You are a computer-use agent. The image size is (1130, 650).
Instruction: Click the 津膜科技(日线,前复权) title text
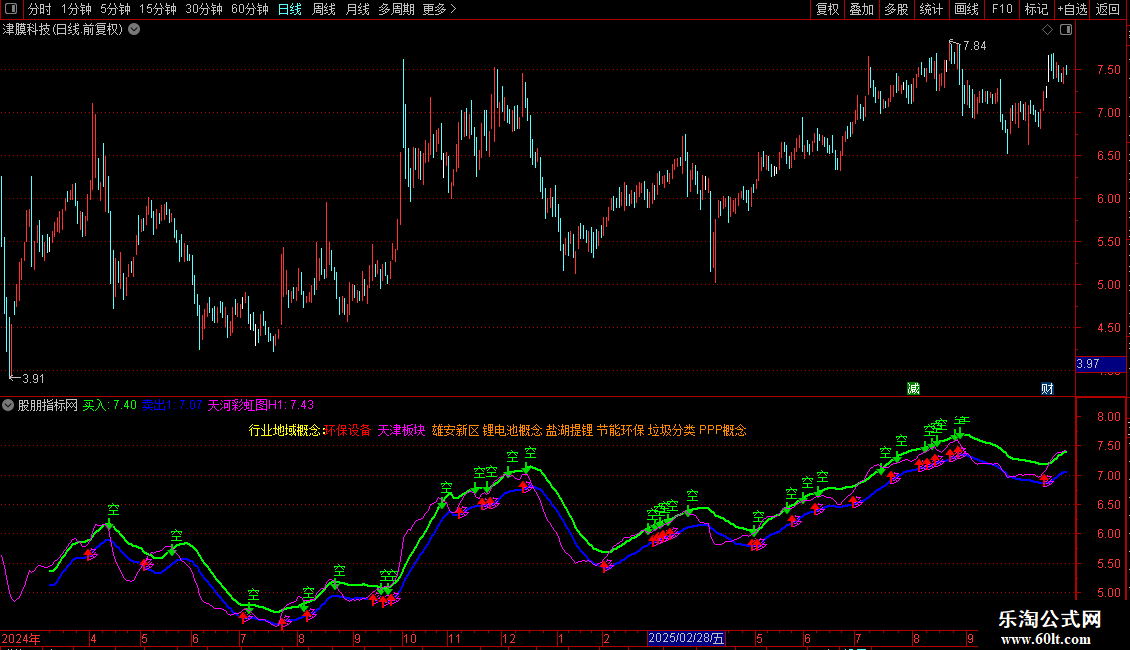pos(63,29)
